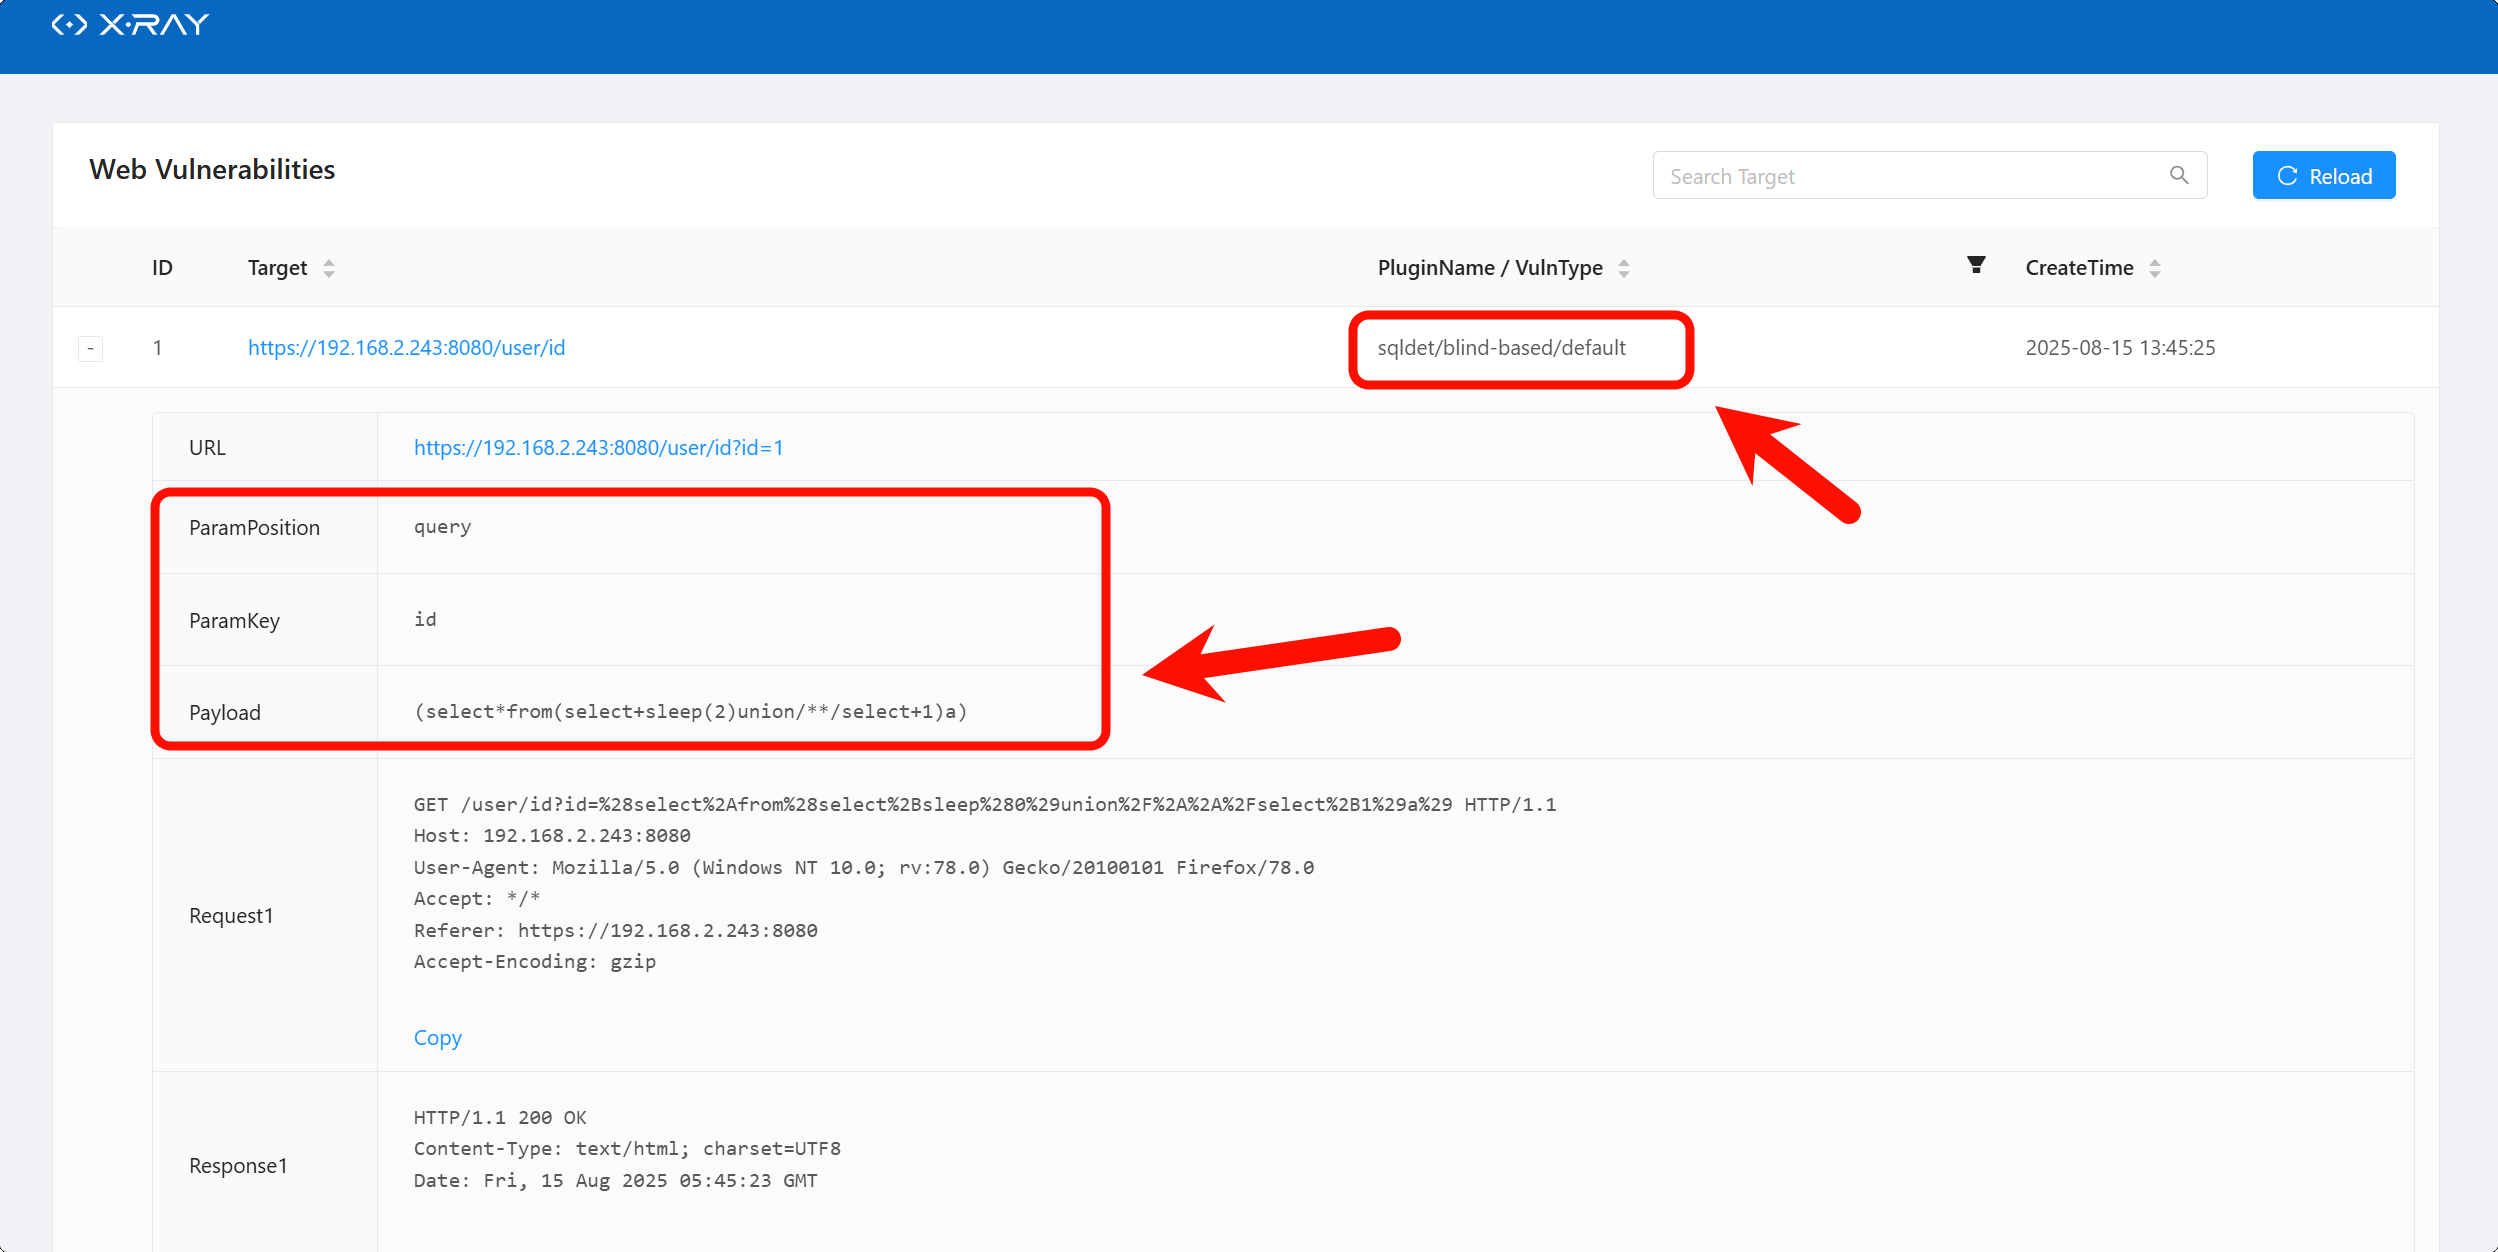Click the search magnifier icon
The width and height of the screenshot is (2498, 1252).
tap(2179, 176)
